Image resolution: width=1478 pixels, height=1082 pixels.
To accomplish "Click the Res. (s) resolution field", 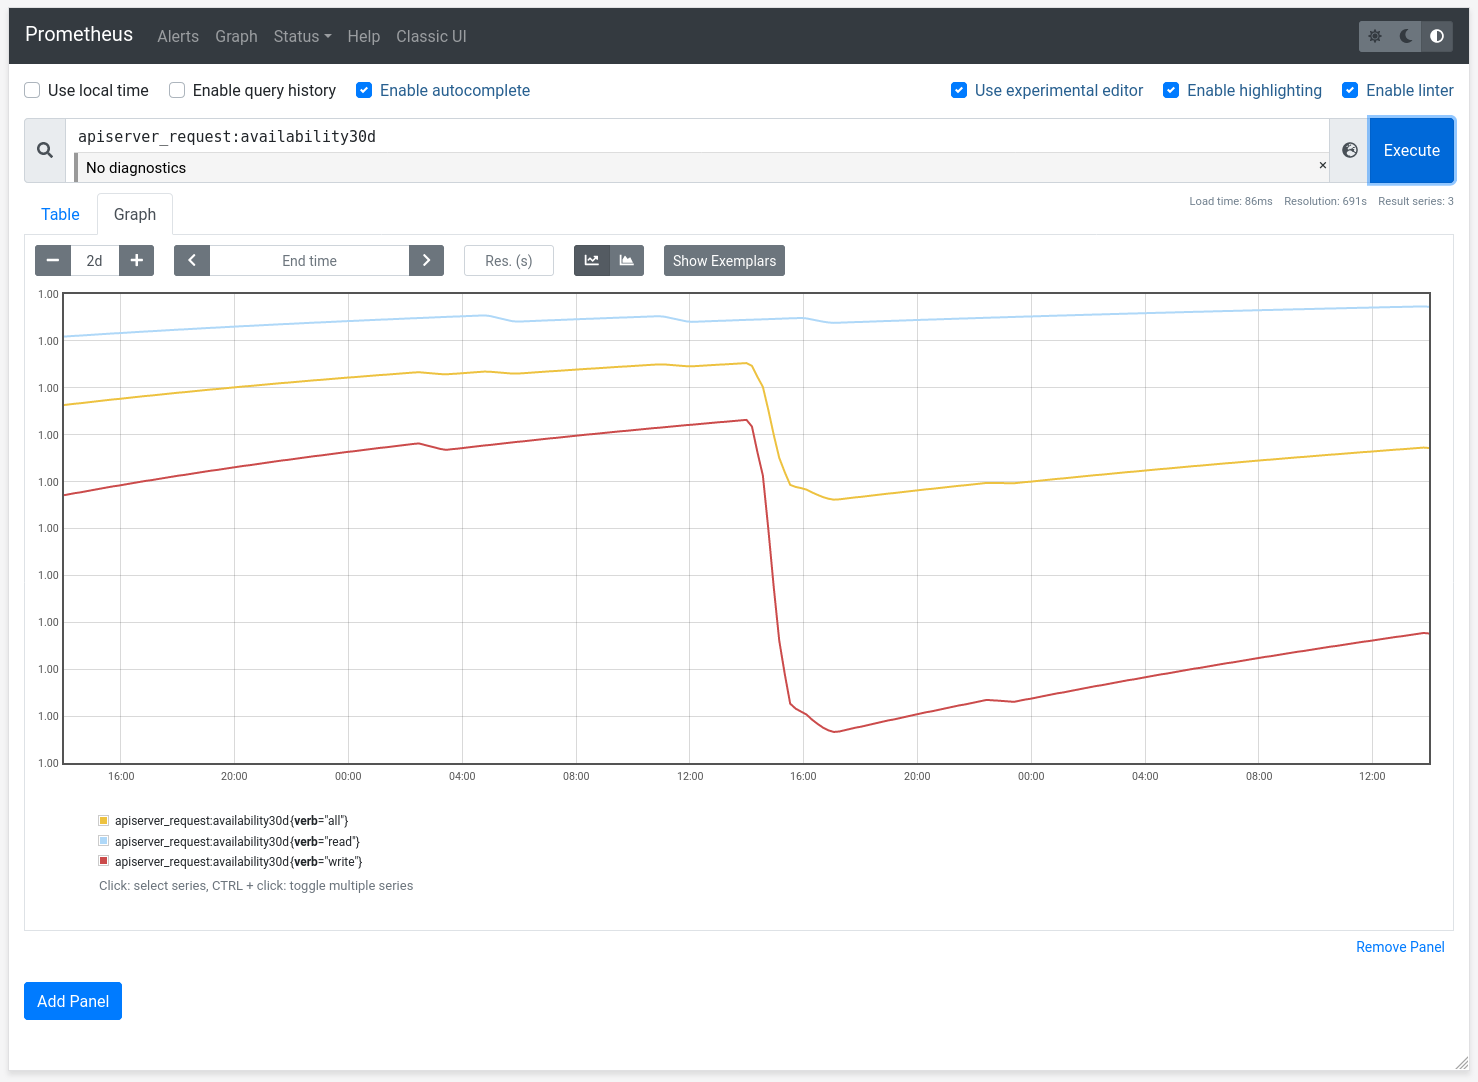I will tap(509, 260).
